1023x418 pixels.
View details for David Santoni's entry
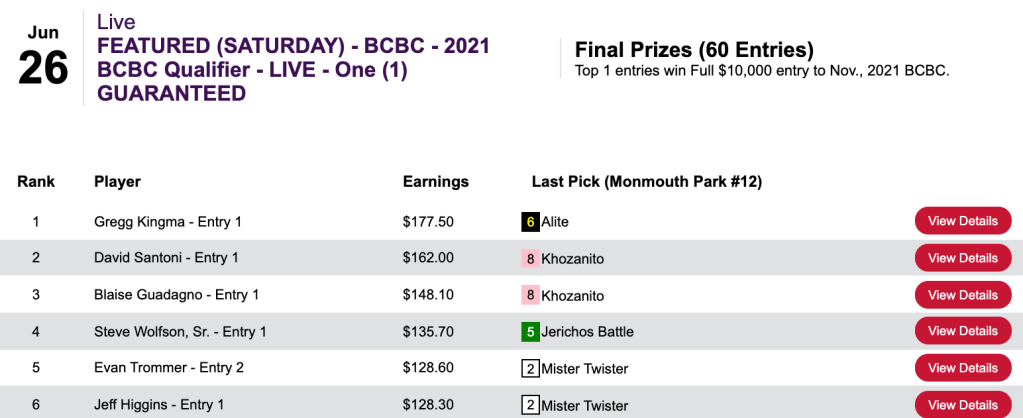click(962, 258)
